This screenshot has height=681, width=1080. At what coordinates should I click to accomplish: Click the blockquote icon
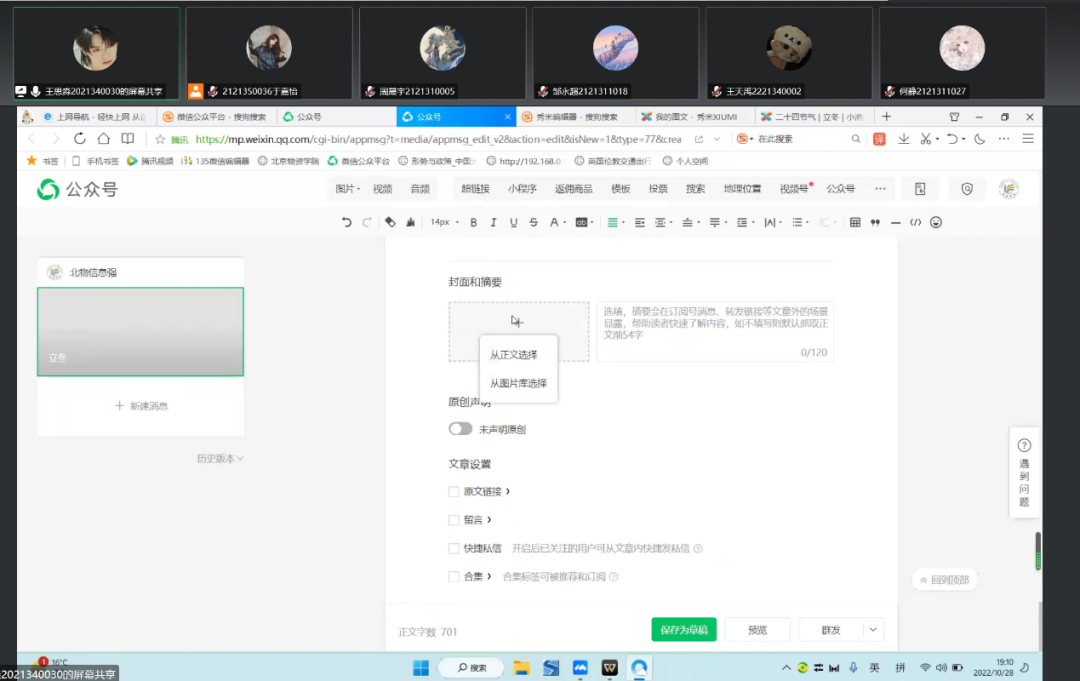(x=875, y=222)
